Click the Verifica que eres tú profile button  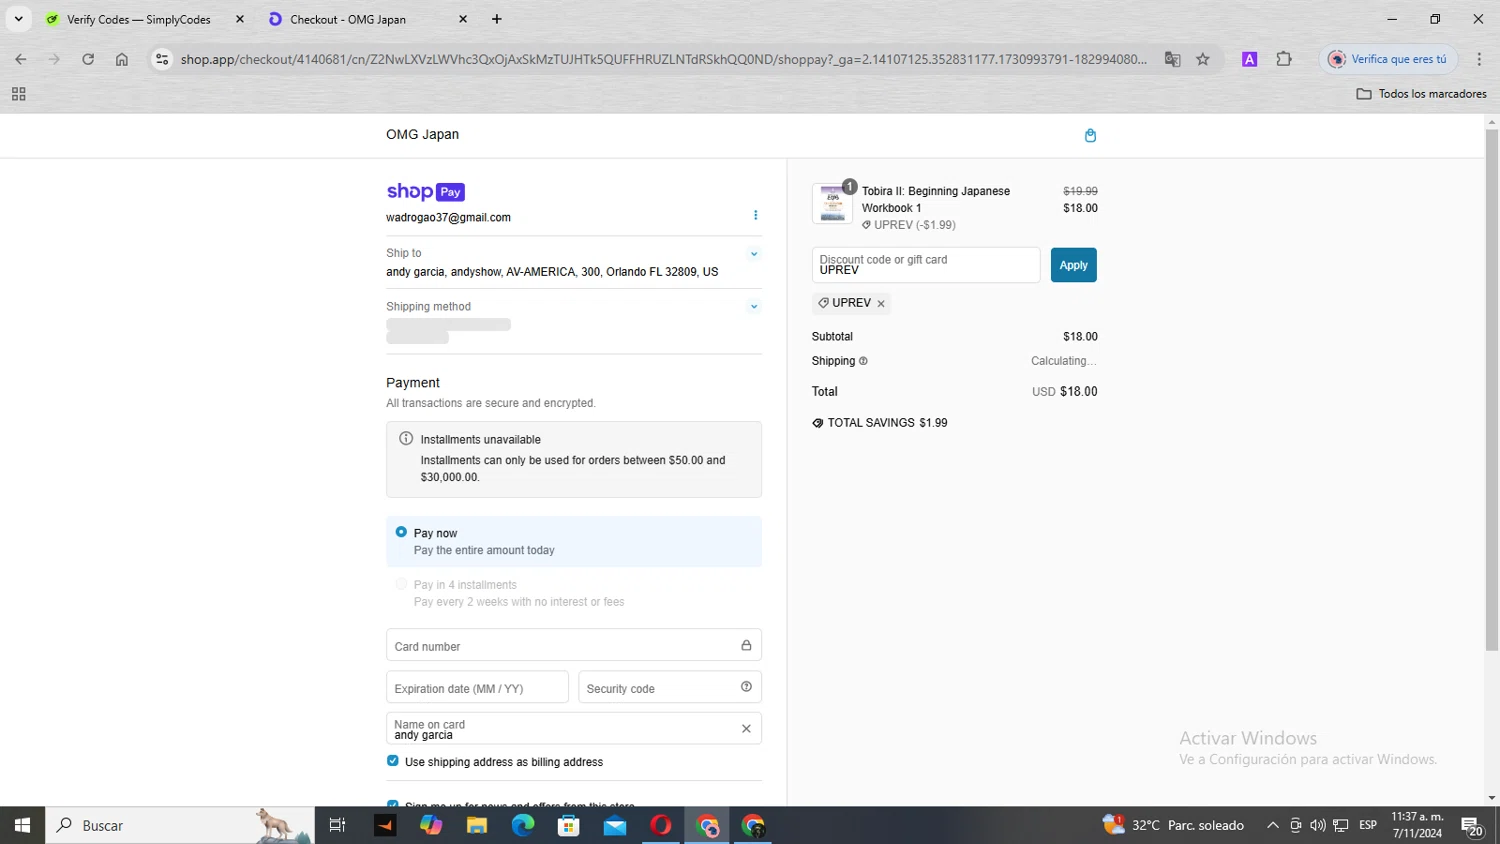point(1387,59)
